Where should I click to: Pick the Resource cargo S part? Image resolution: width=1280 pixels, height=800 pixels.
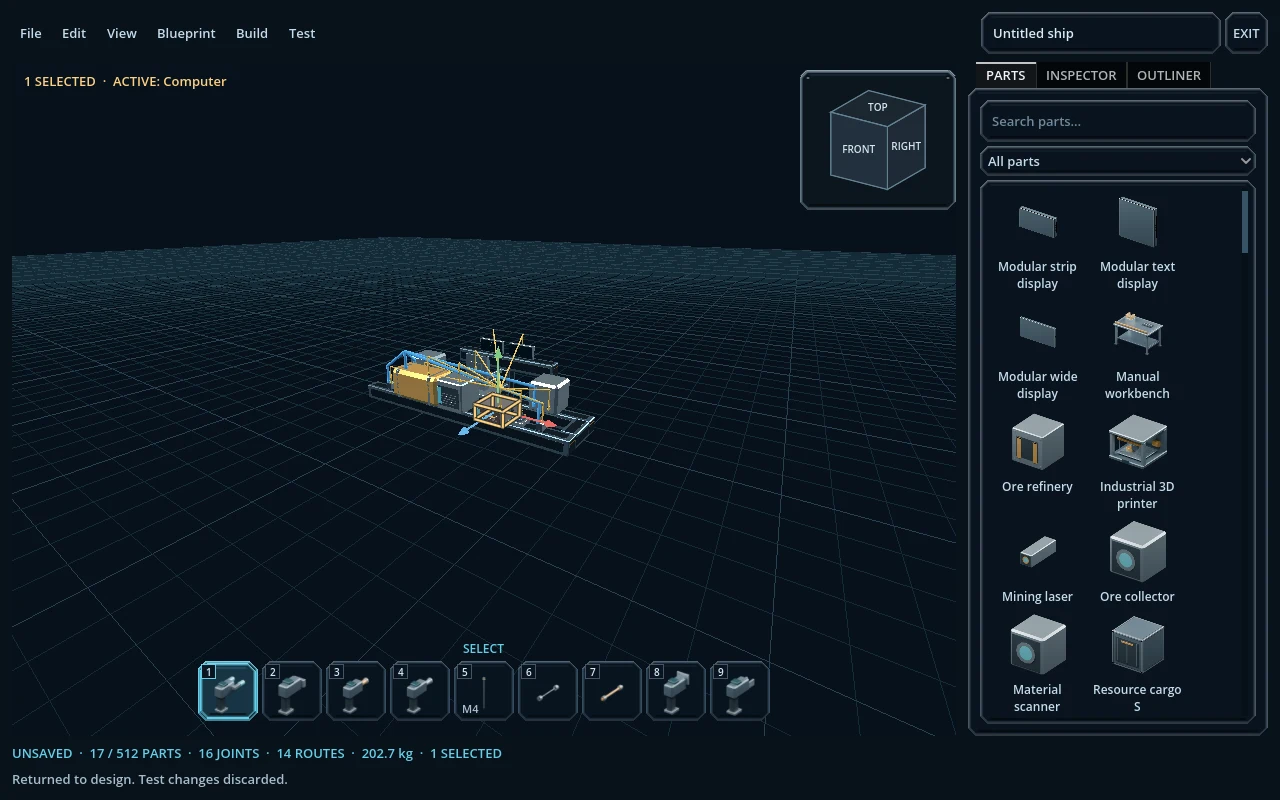point(1137,665)
